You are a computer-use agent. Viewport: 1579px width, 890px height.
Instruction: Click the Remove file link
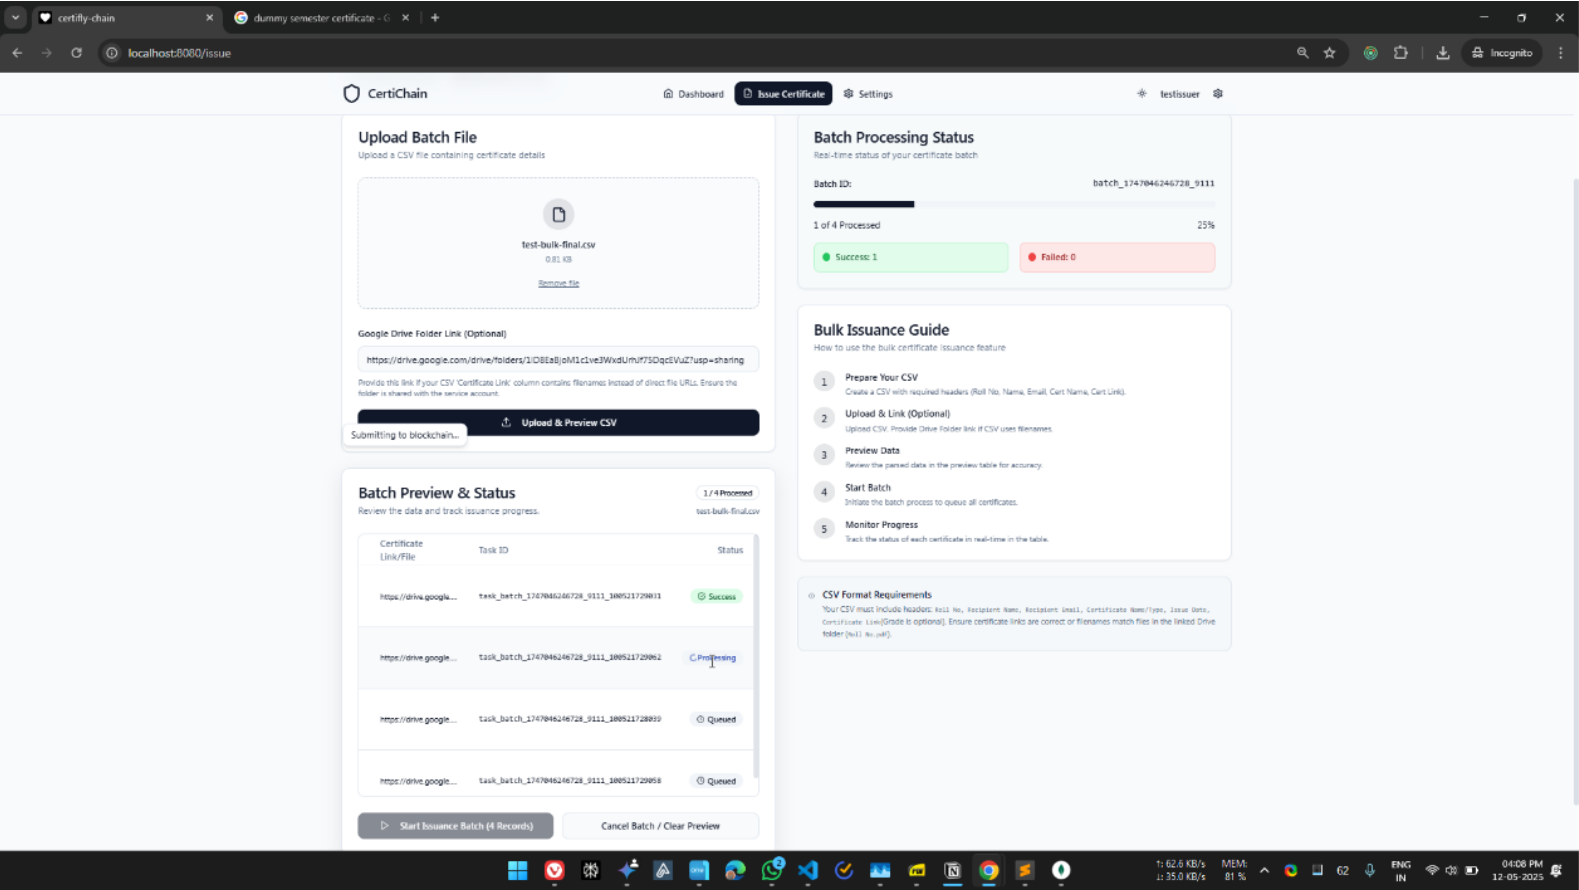(x=558, y=284)
